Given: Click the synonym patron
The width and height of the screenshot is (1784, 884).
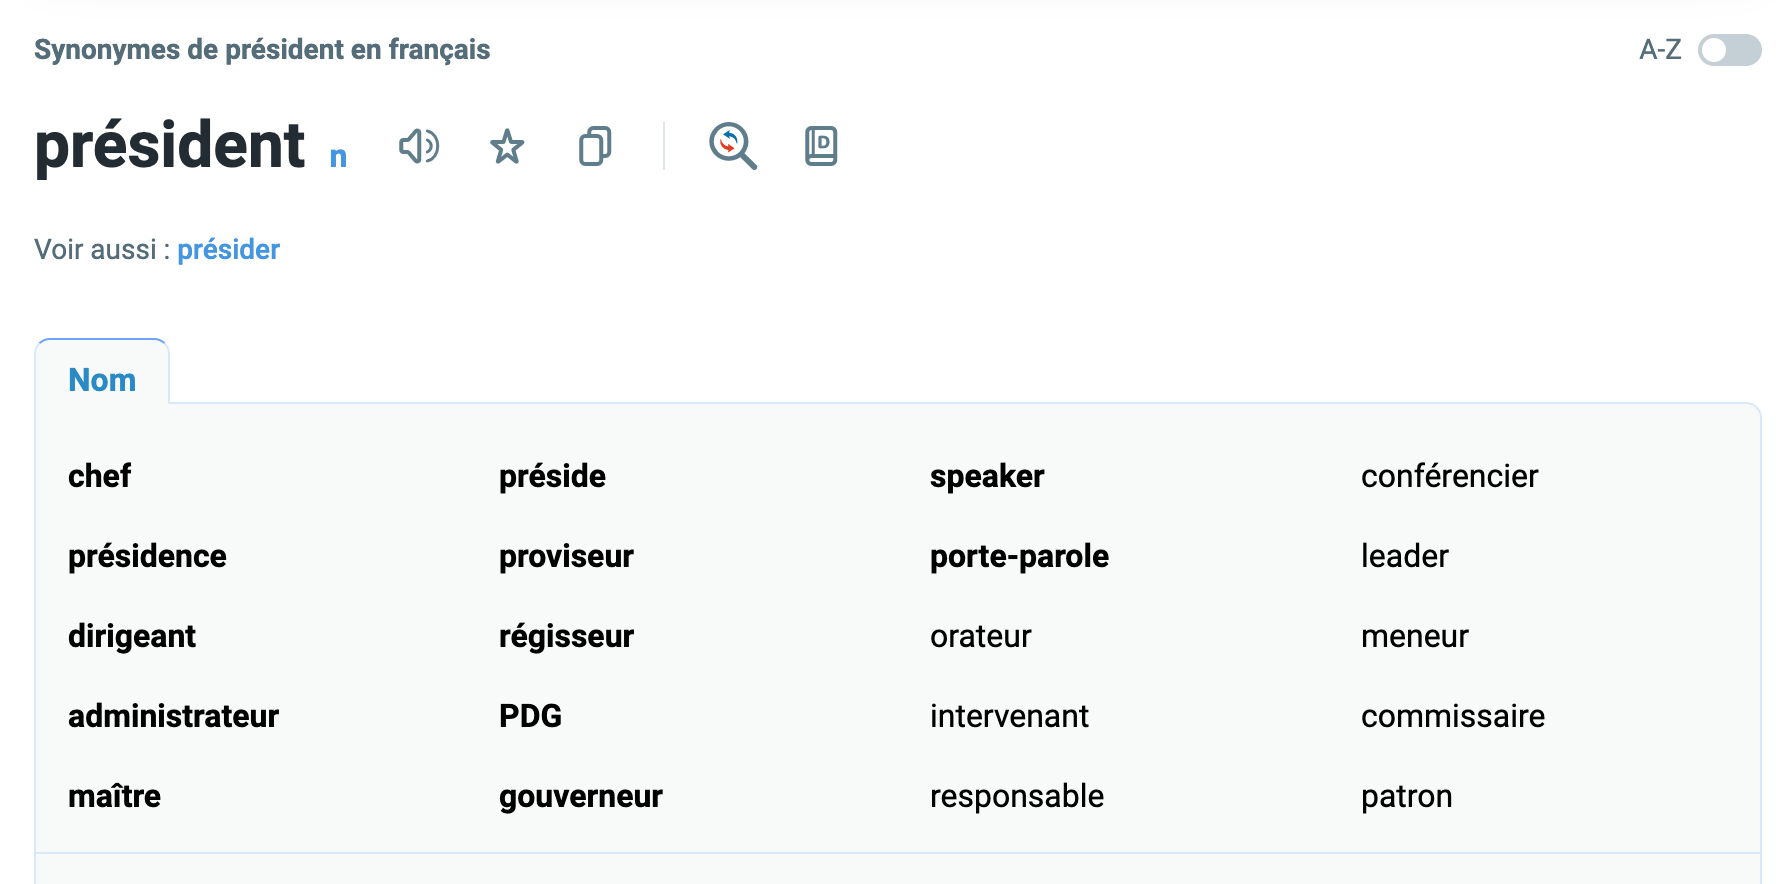Looking at the screenshot, I should (x=1406, y=796).
